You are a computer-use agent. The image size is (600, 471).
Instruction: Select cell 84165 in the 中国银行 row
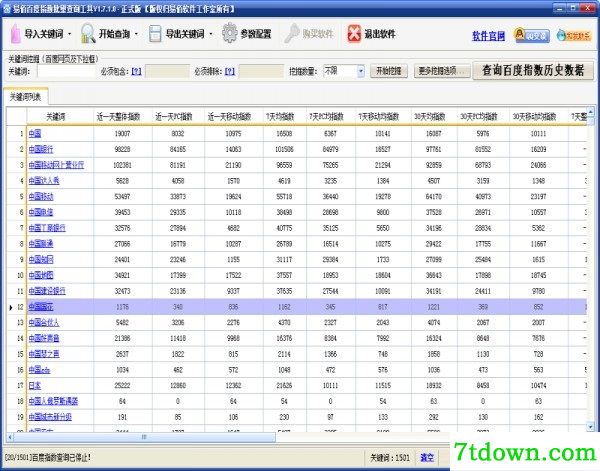178,149
